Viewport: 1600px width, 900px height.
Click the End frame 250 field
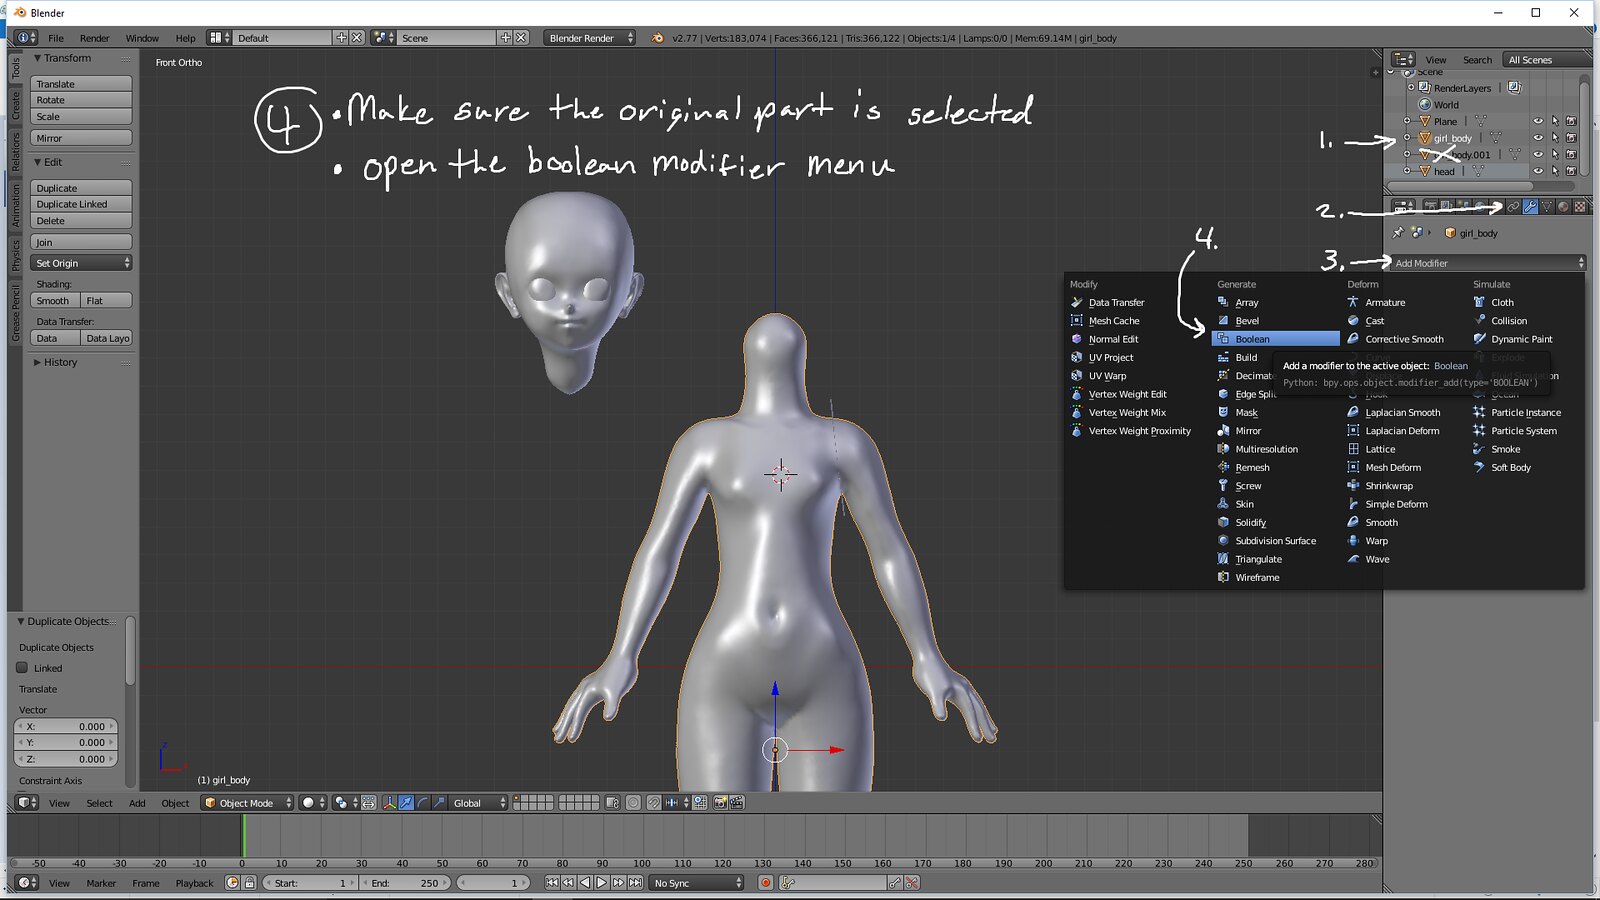(407, 883)
